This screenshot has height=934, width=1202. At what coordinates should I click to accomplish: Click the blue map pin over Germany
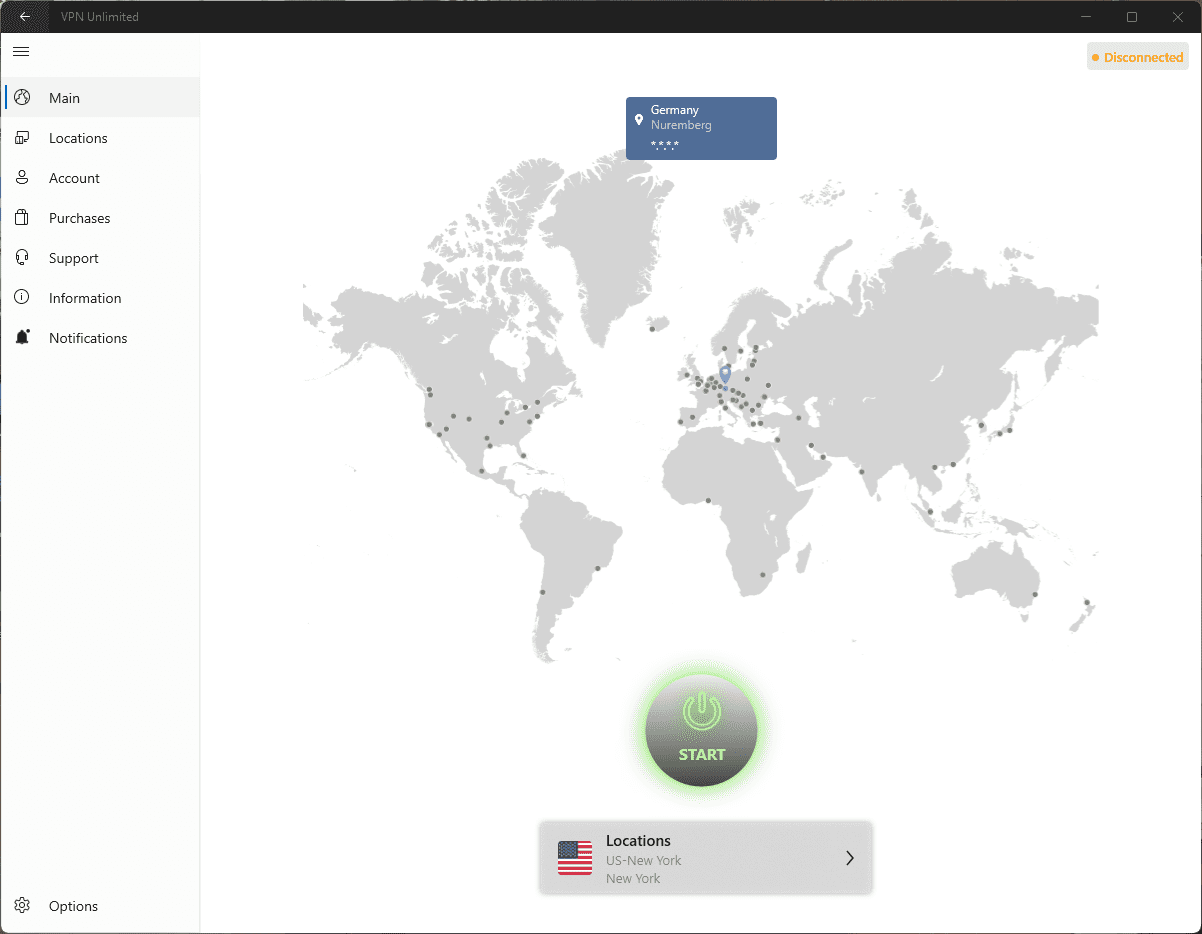coord(725,374)
